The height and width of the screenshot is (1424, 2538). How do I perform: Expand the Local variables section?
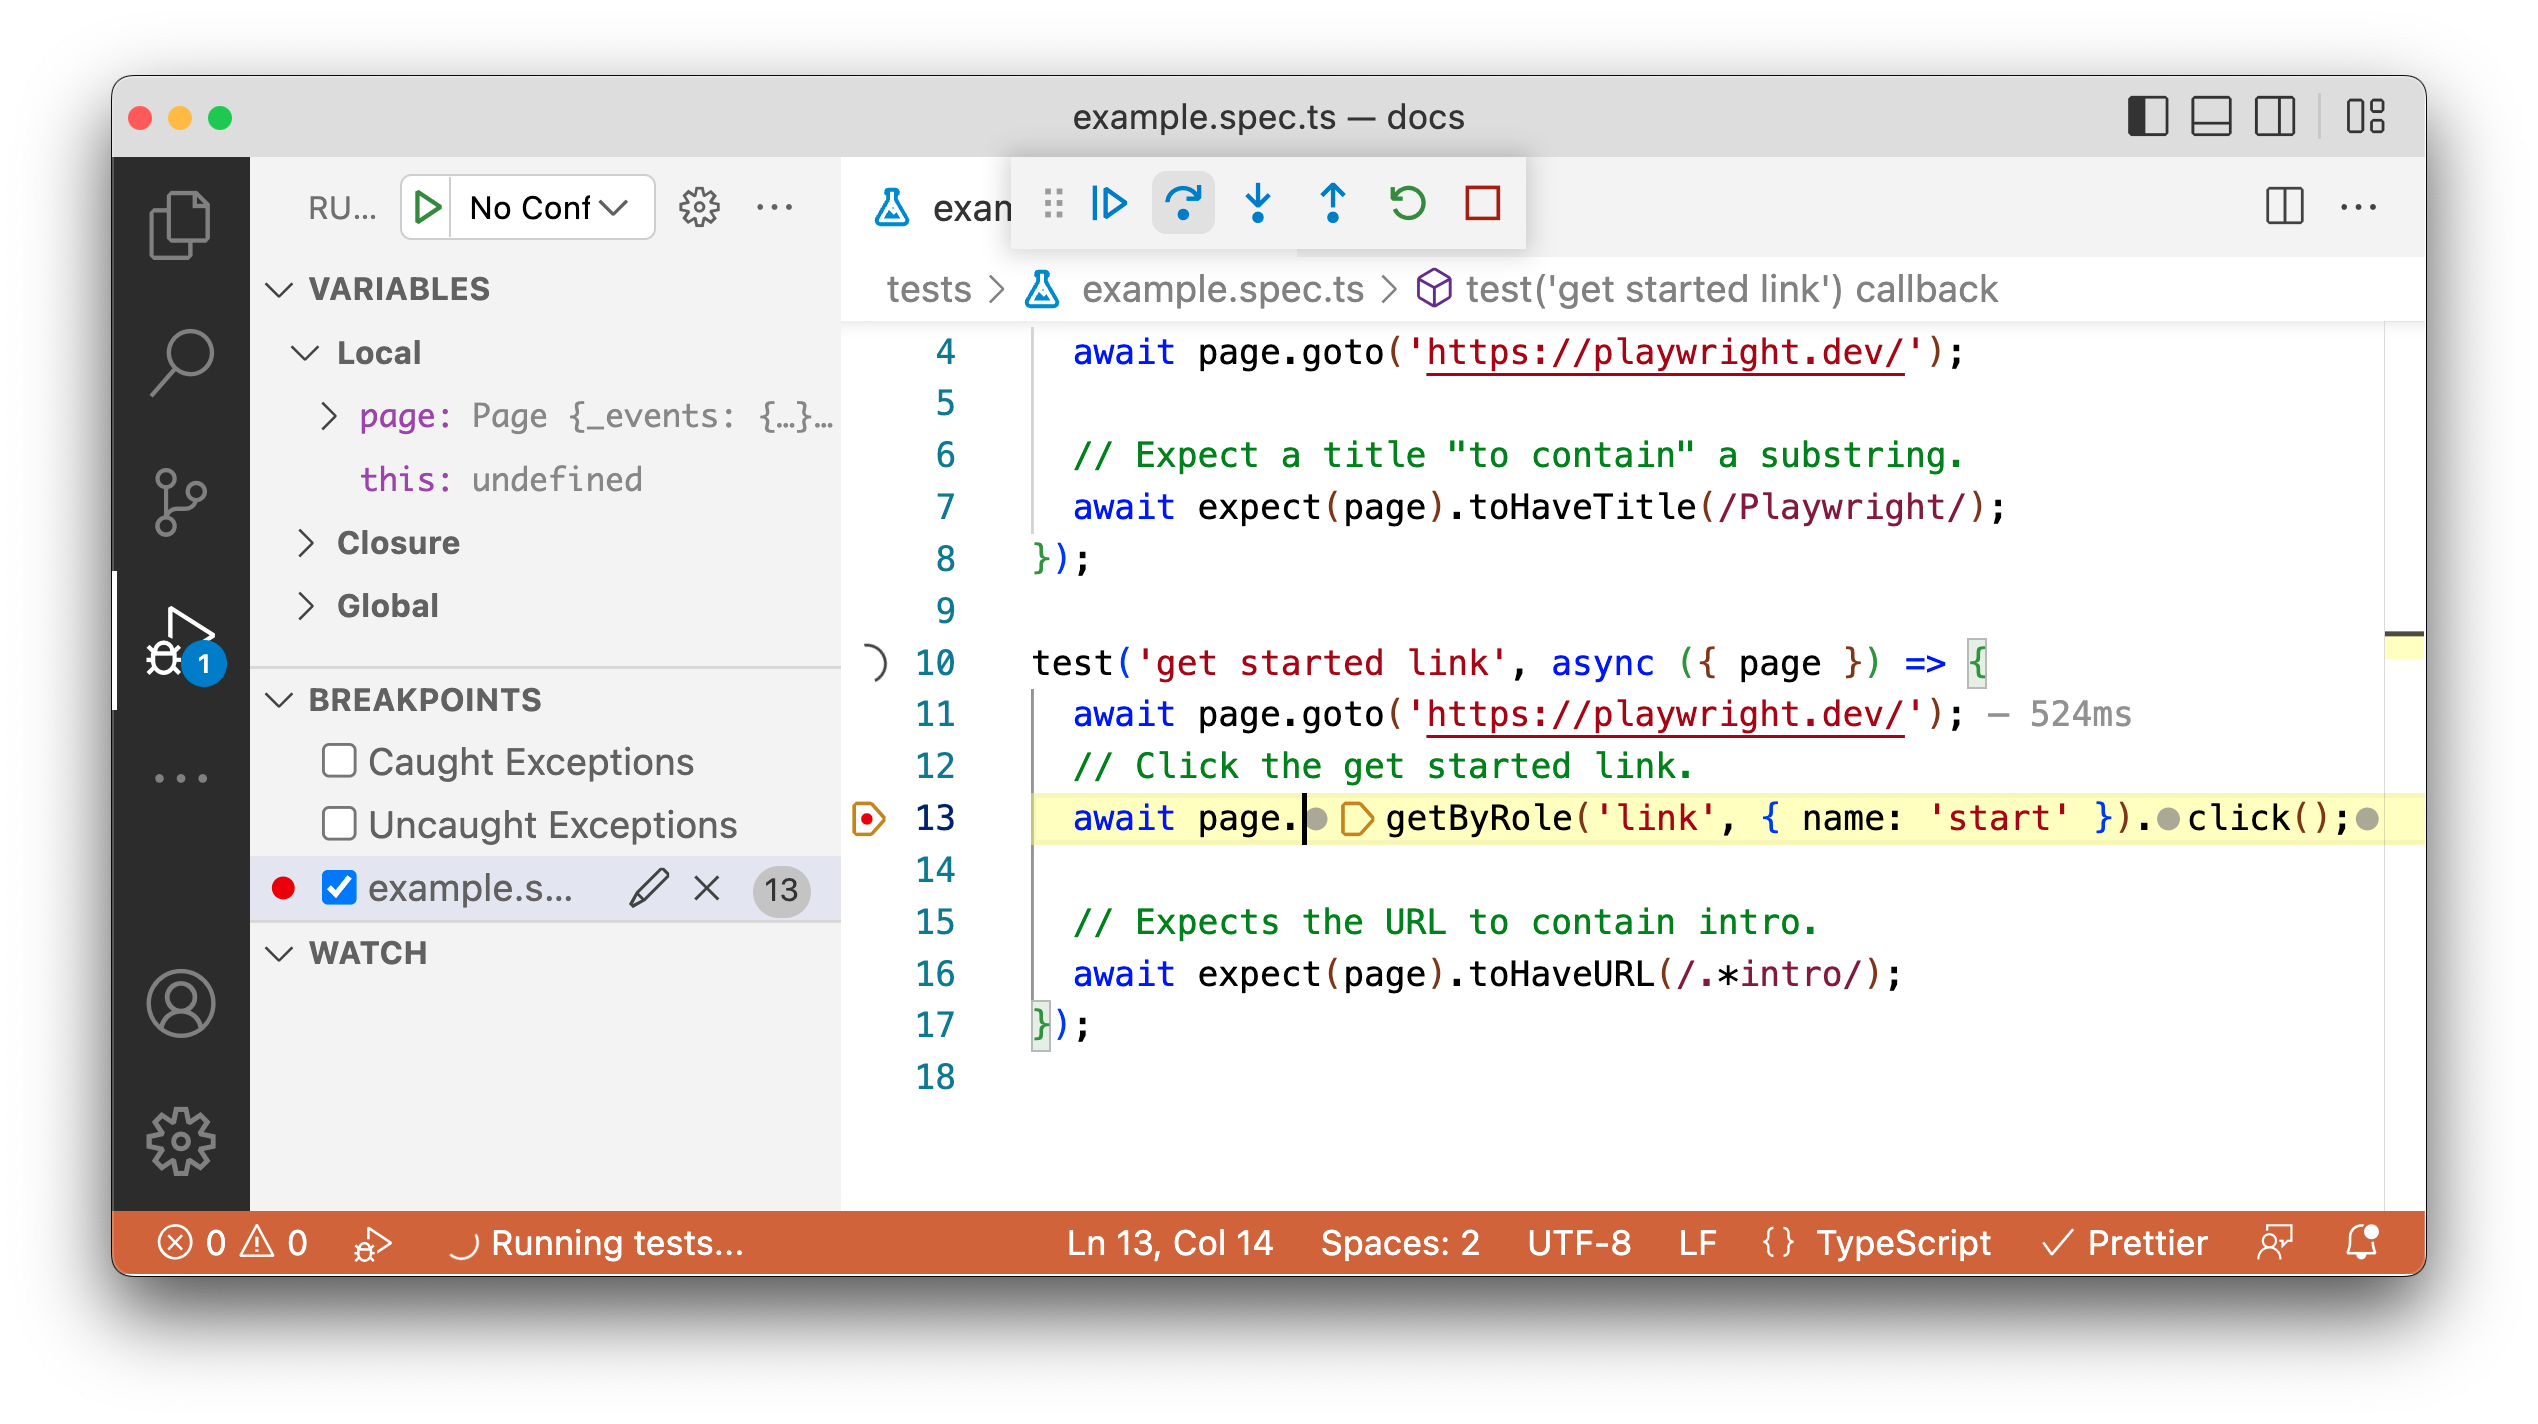click(307, 354)
